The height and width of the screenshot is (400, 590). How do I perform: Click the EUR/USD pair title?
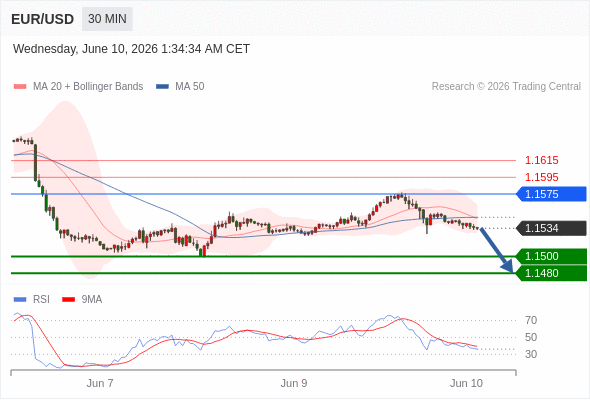coord(43,19)
